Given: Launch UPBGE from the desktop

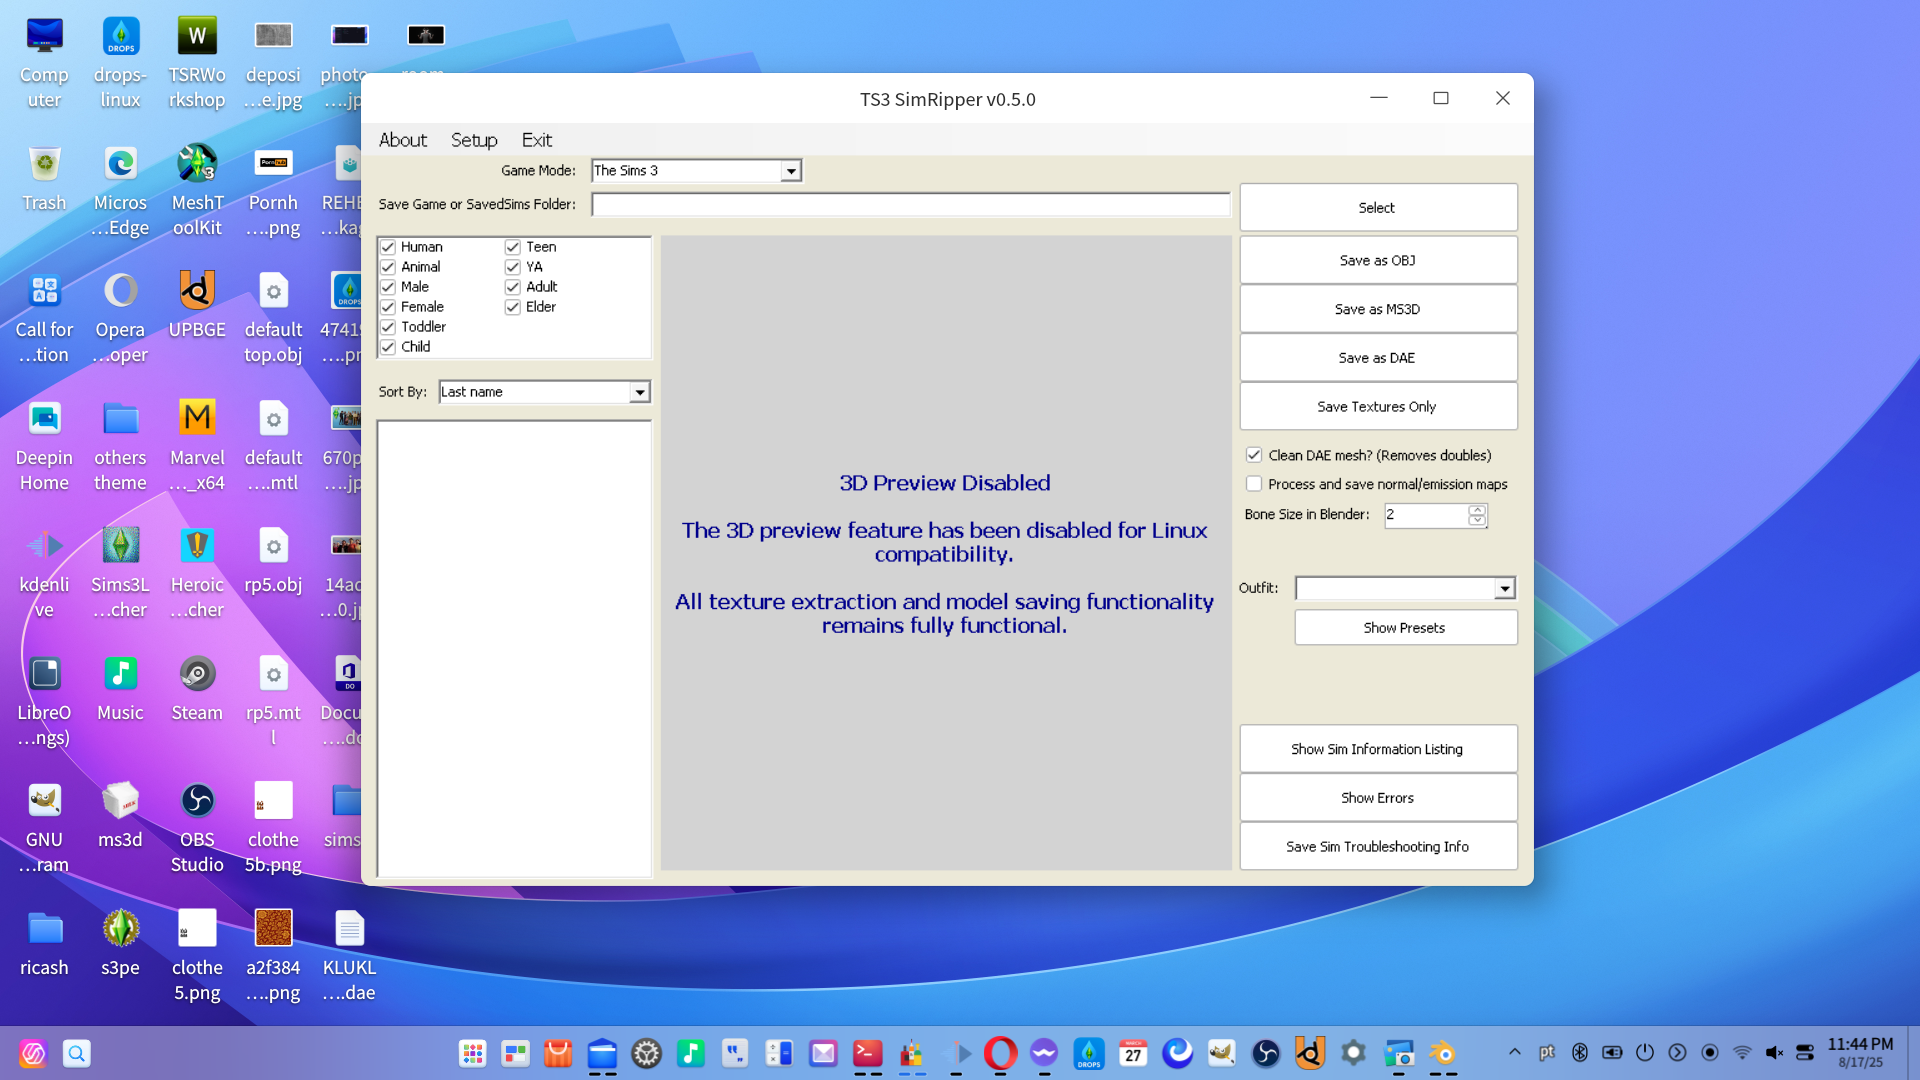Looking at the screenshot, I should [197, 291].
